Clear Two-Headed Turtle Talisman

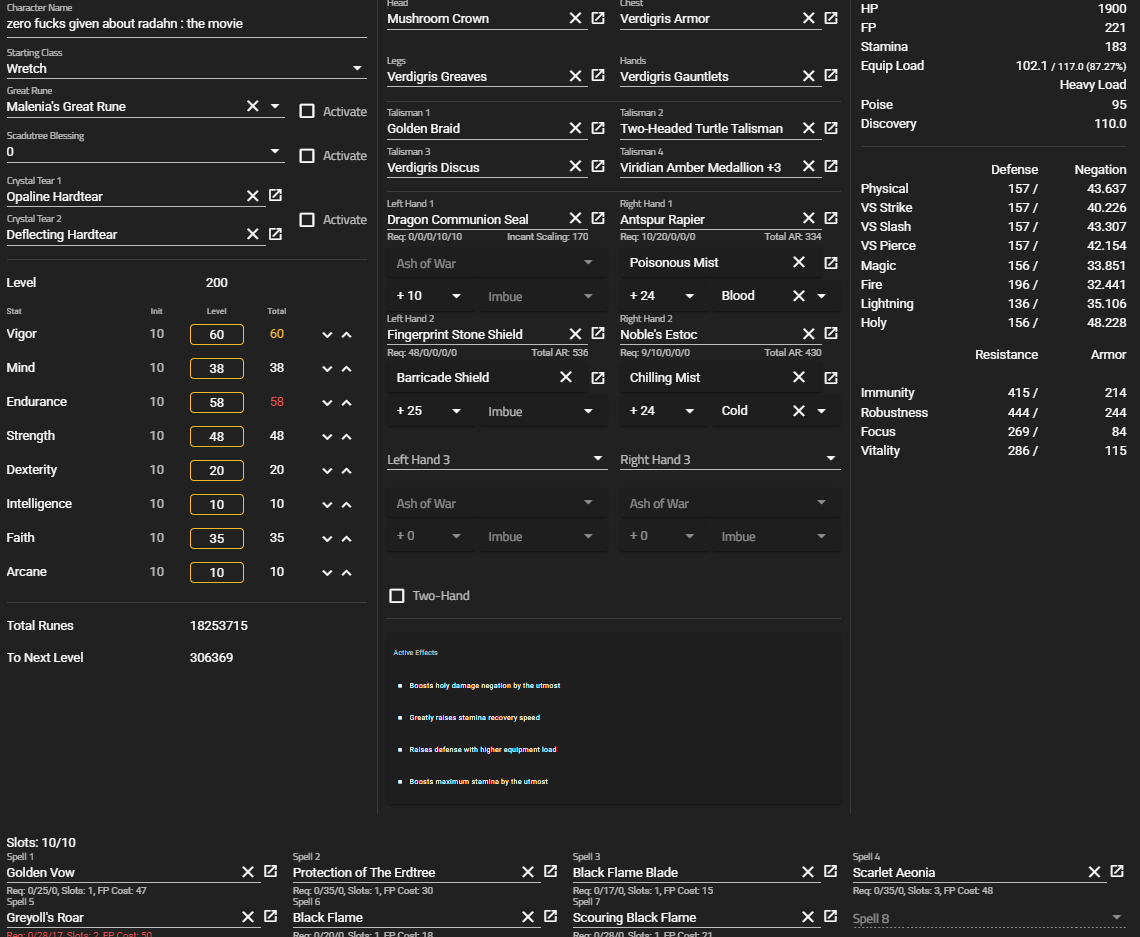click(x=808, y=128)
